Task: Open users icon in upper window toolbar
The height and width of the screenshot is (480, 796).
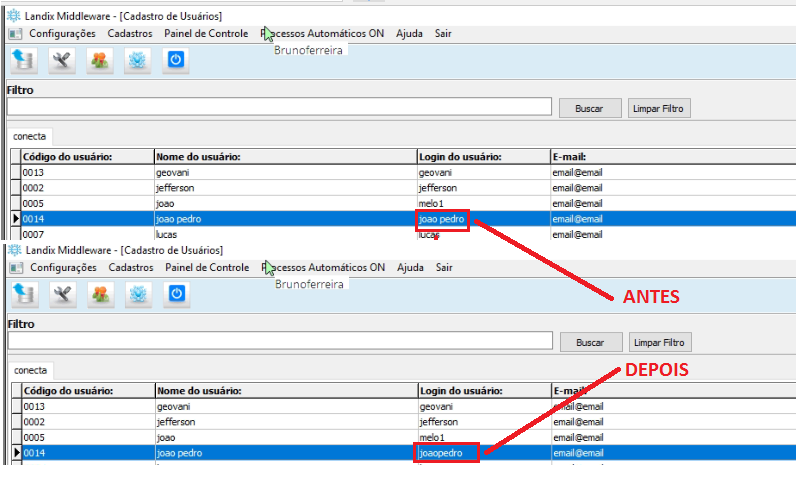Action: click(100, 60)
